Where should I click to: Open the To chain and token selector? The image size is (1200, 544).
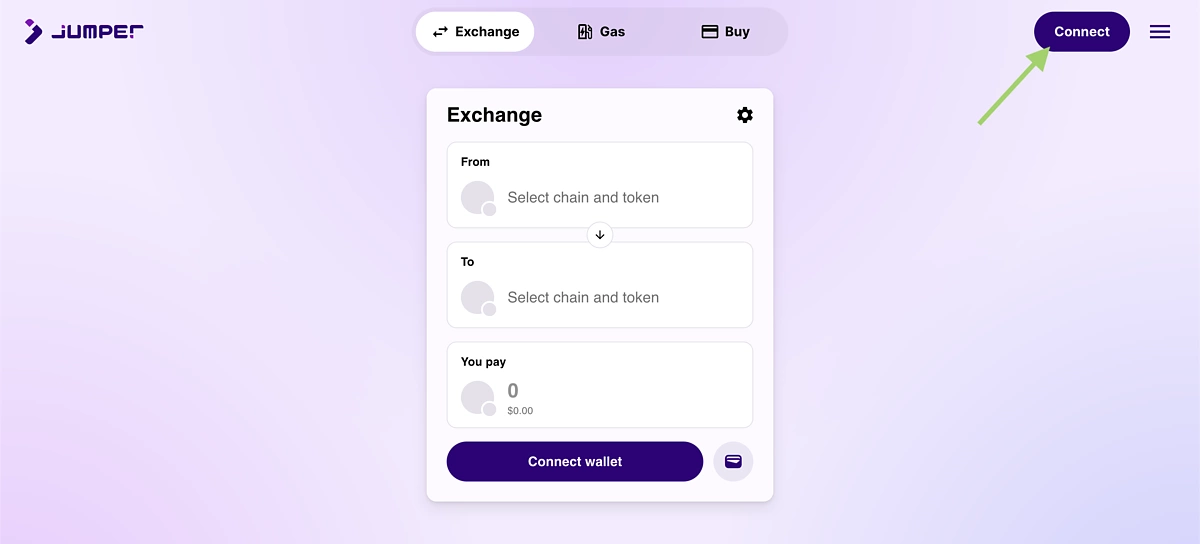pos(600,285)
